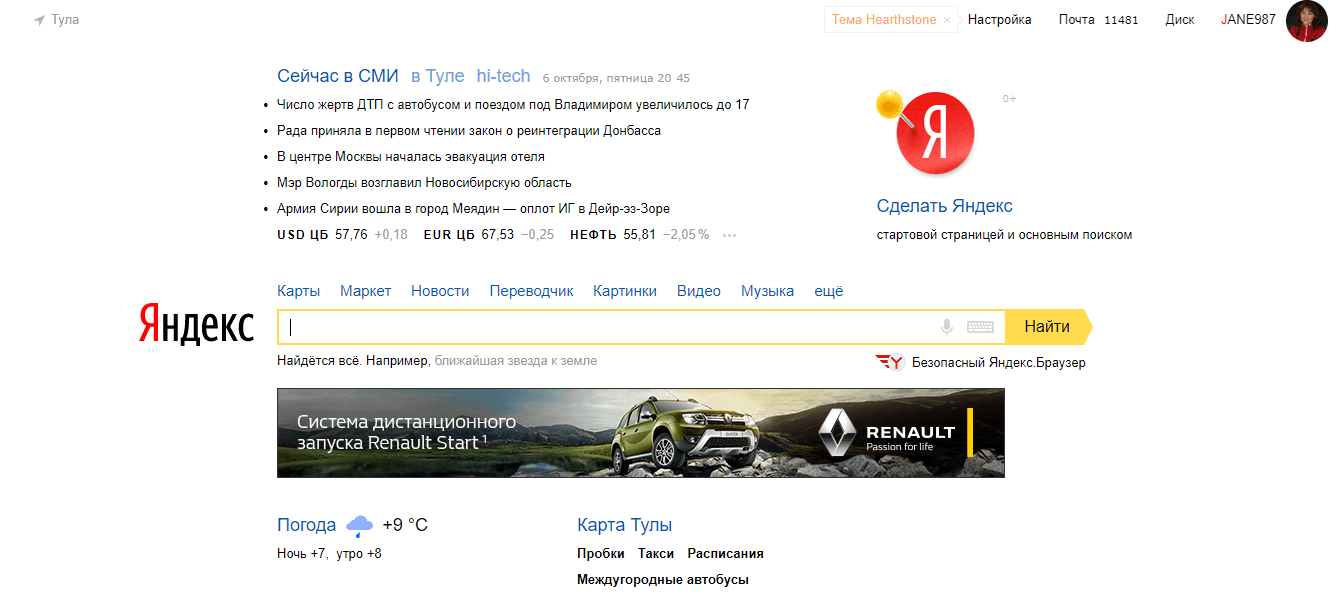Screen dimensions: 1343x611
Task: Click the Yandex Browser Y icon
Action: 889,362
